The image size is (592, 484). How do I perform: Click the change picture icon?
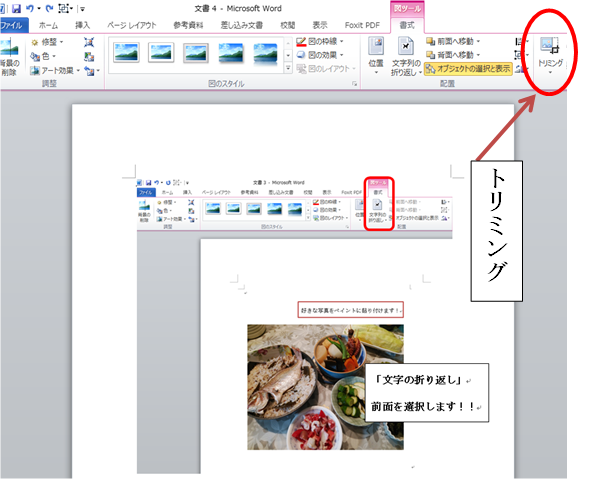pos(89,57)
